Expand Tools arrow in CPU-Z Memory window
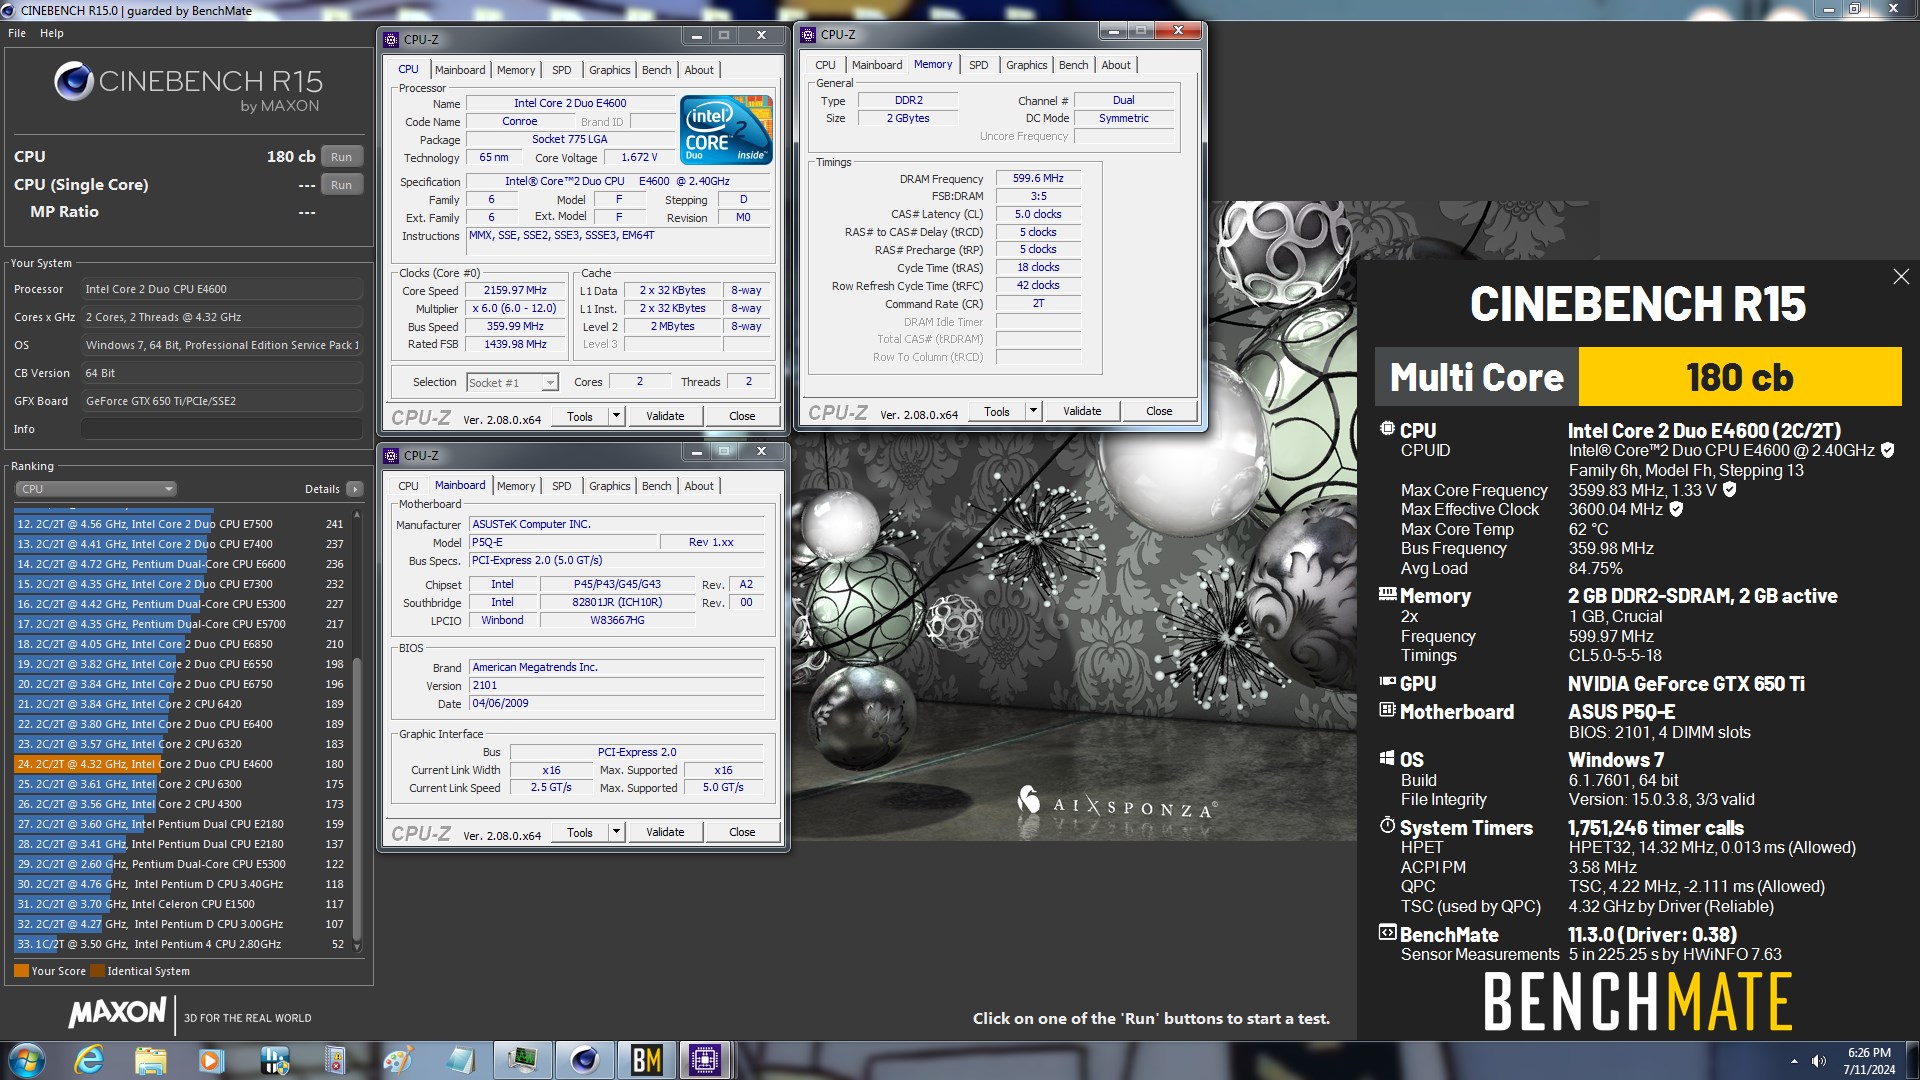The height and width of the screenshot is (1080, 1920). (1033, 411)
